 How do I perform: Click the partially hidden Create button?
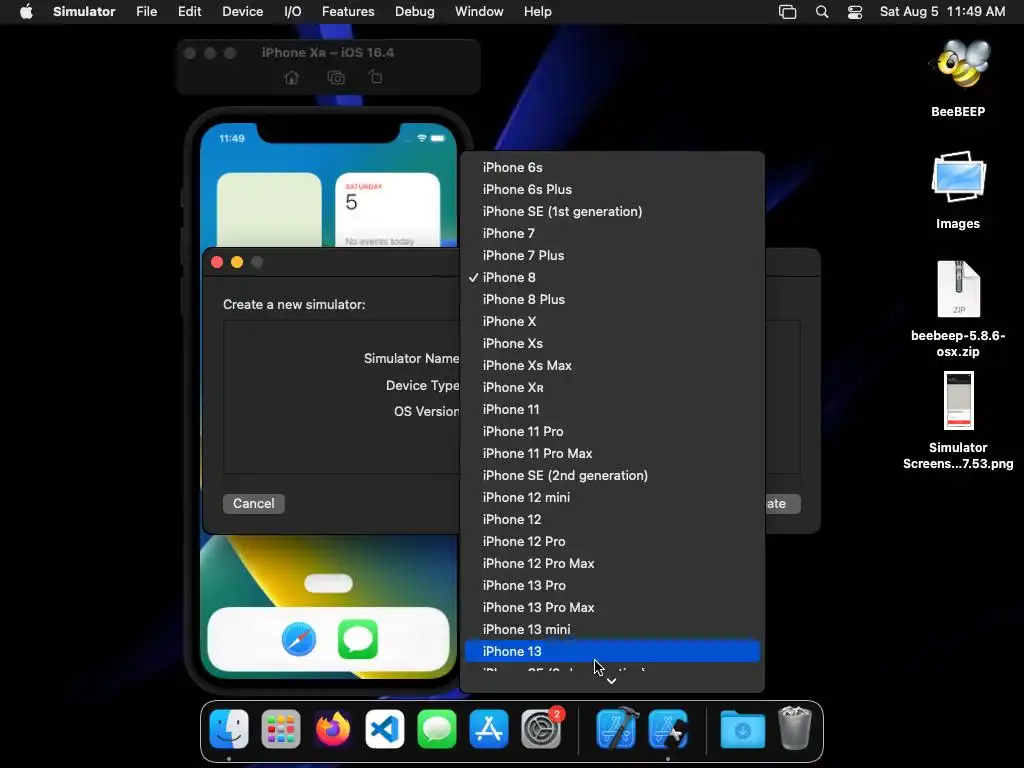pos(782,504)
